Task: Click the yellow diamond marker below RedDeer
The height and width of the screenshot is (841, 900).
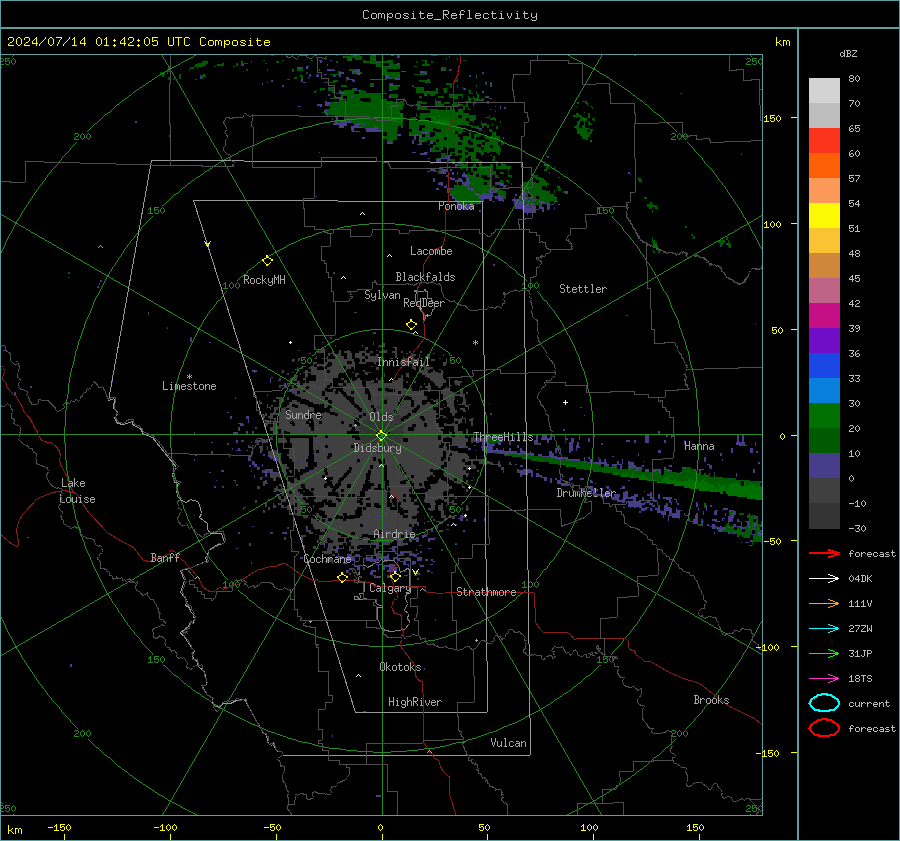Action: 411,325
